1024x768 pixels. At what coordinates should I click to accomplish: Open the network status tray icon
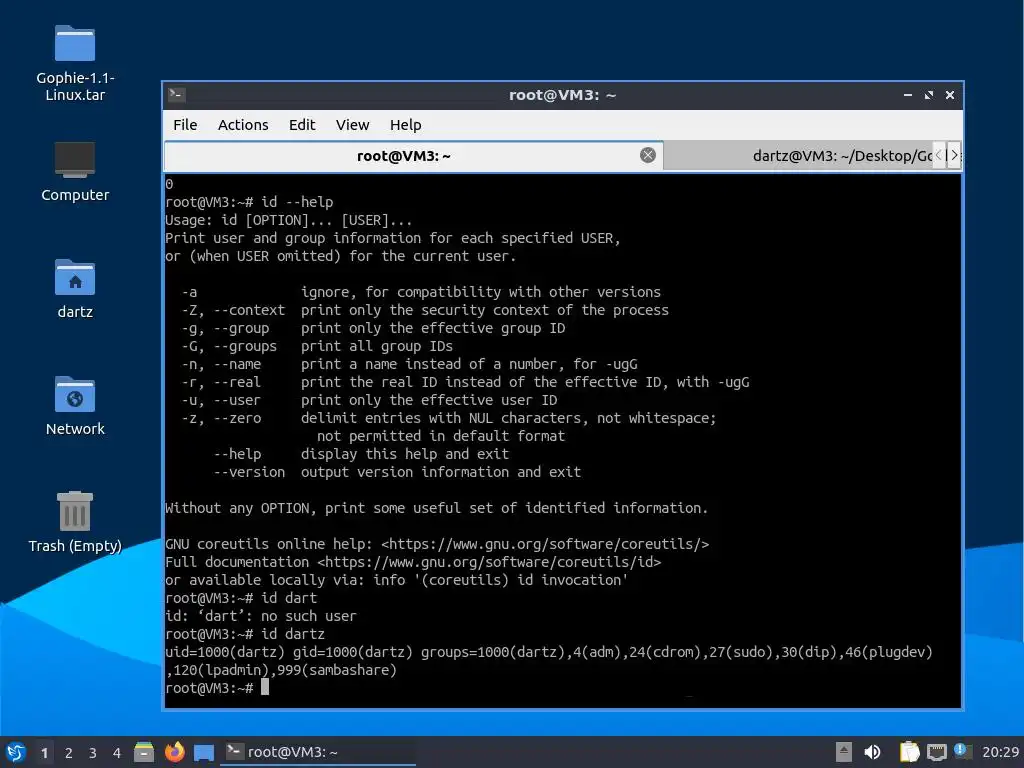pos(937,752)
